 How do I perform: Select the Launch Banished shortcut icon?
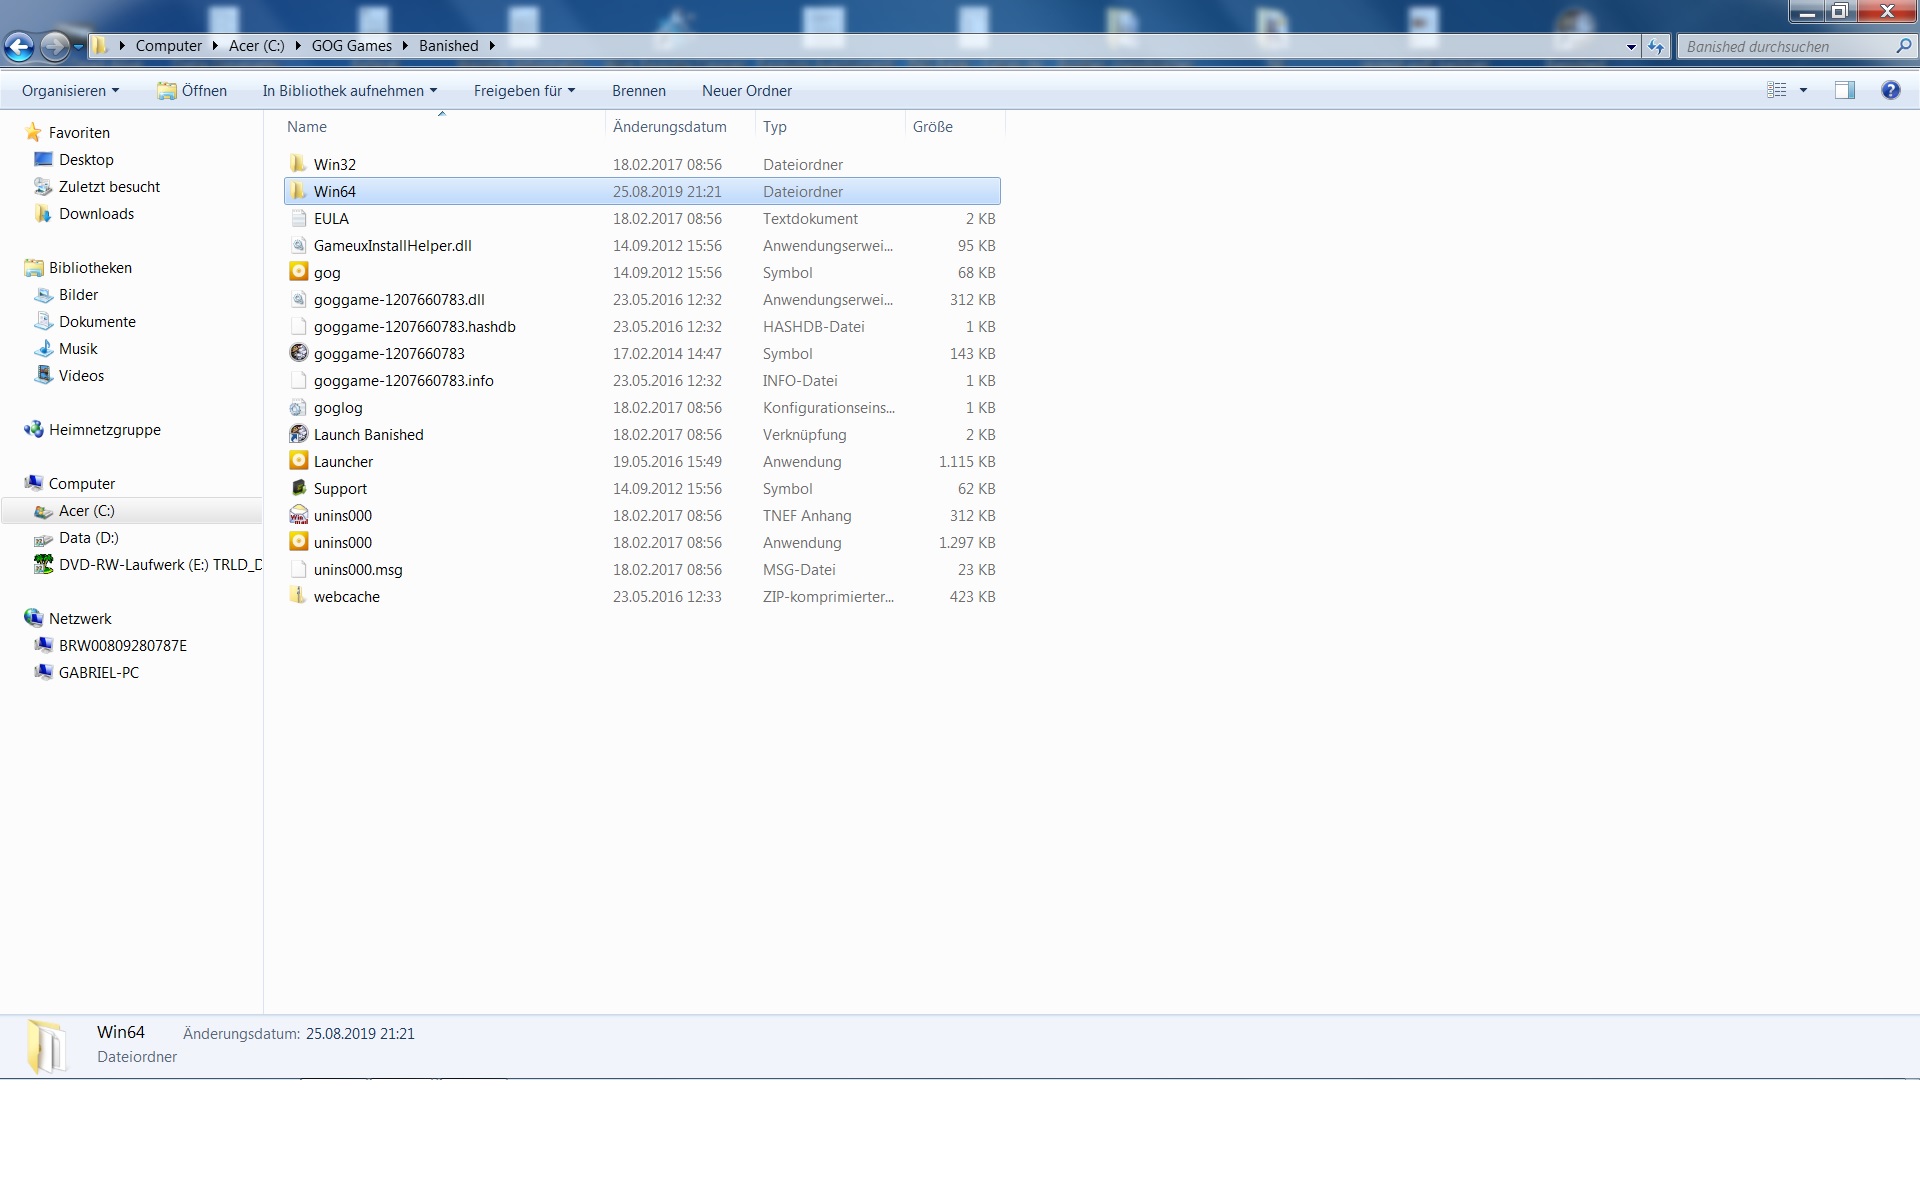(298, 434)
